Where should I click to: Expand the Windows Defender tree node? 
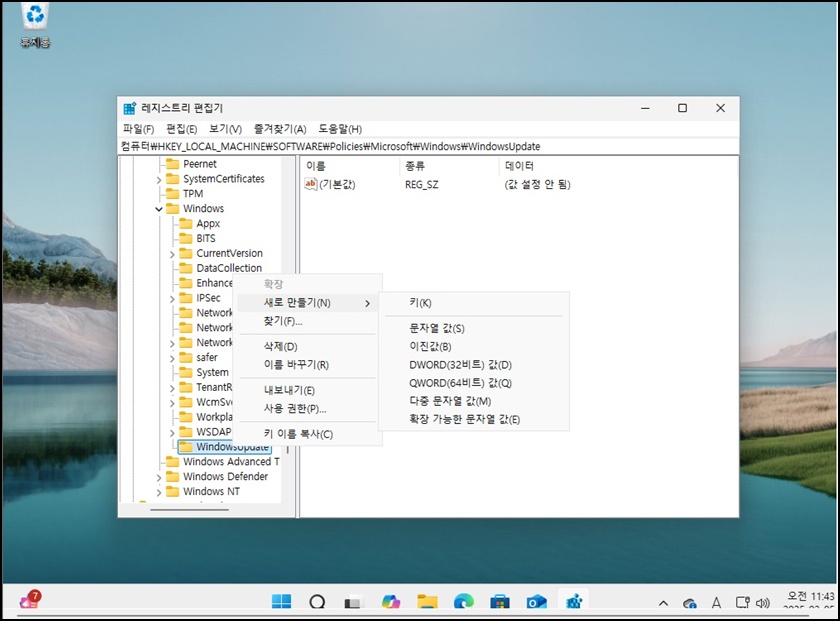159,477
